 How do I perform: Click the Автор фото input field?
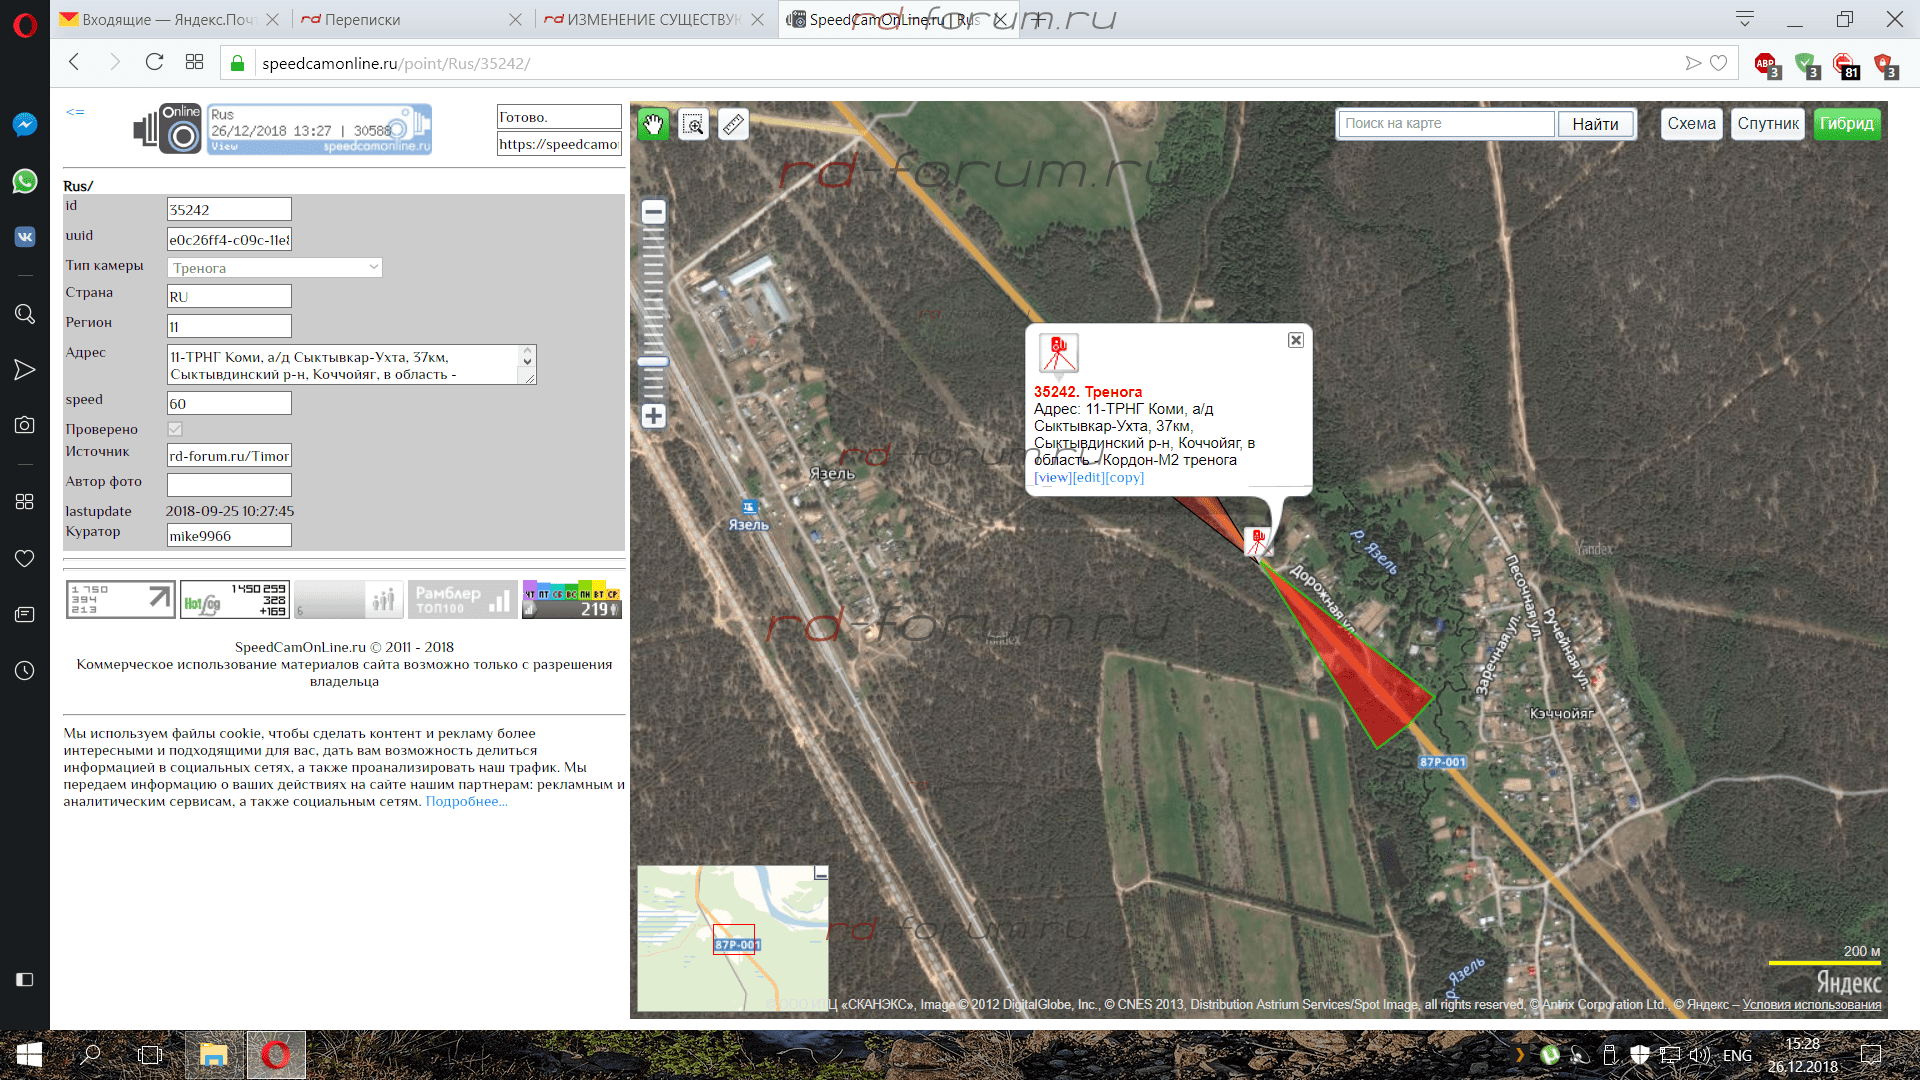[229, 485]
